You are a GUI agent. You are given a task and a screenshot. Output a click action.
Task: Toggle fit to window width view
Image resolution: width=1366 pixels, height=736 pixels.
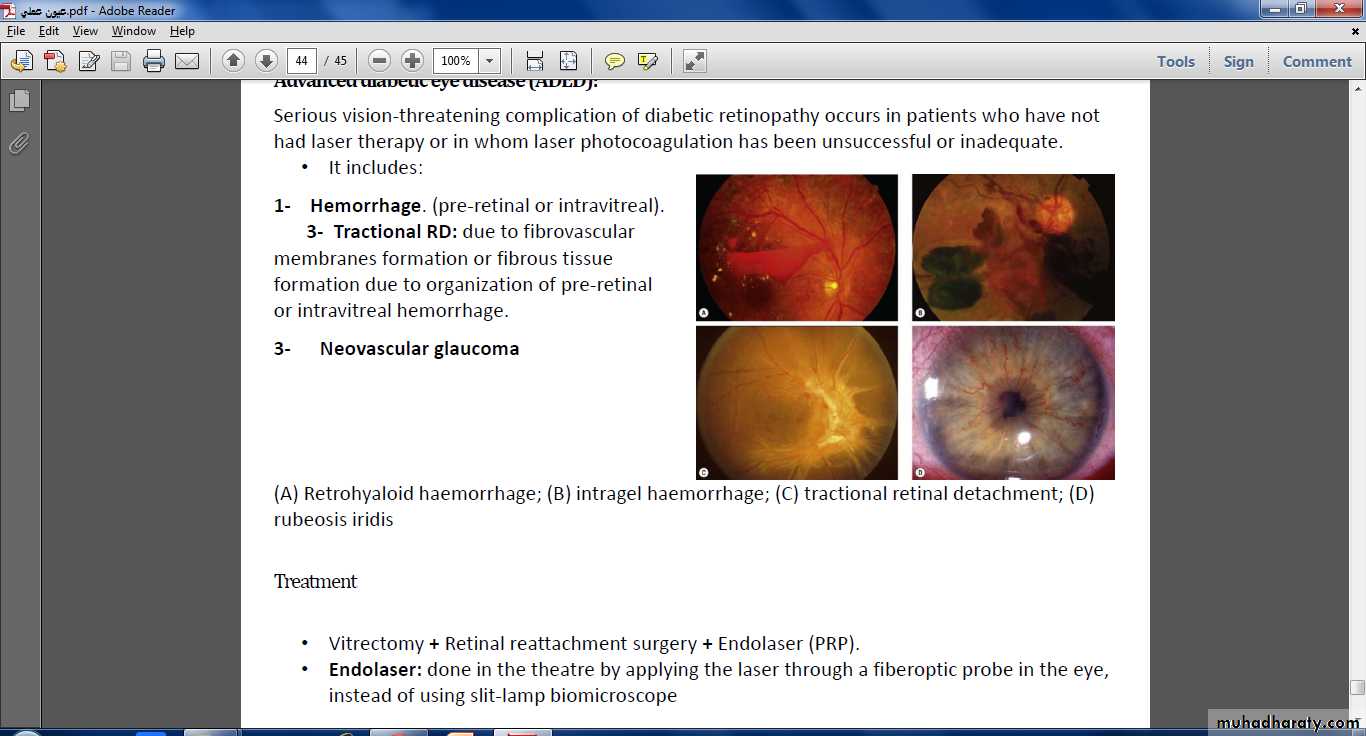[535, 61]
